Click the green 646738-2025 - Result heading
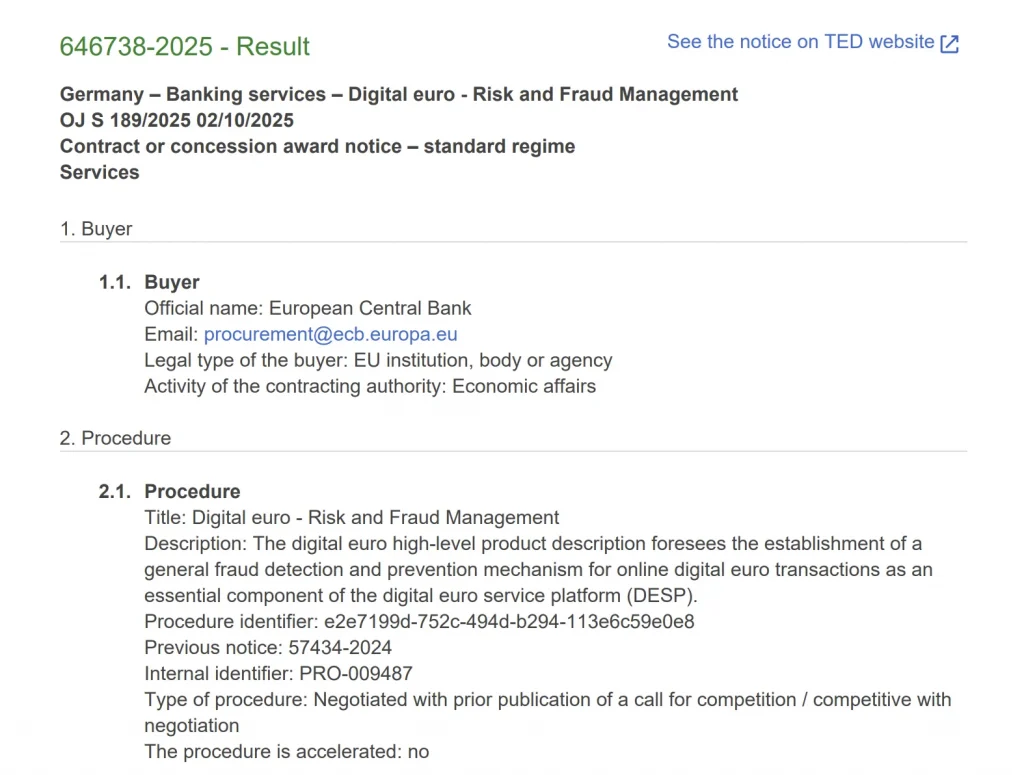 tap(185, 47)
